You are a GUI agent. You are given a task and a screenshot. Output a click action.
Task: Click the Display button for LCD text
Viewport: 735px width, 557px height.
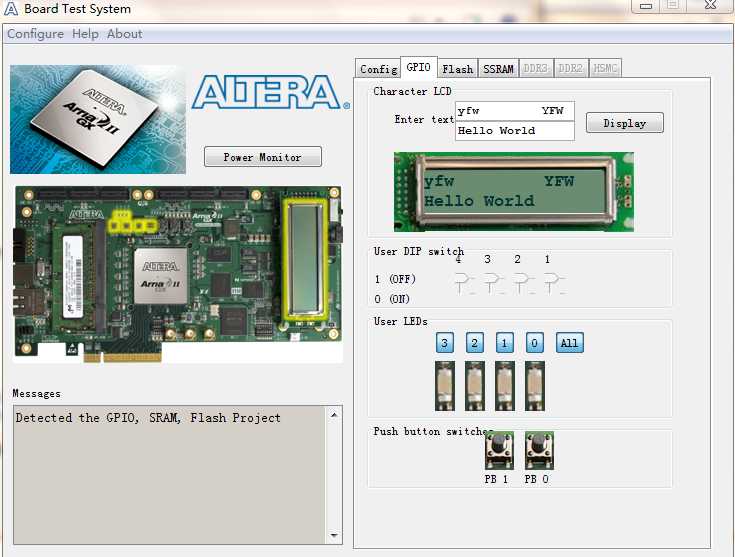tap(624, 123)
